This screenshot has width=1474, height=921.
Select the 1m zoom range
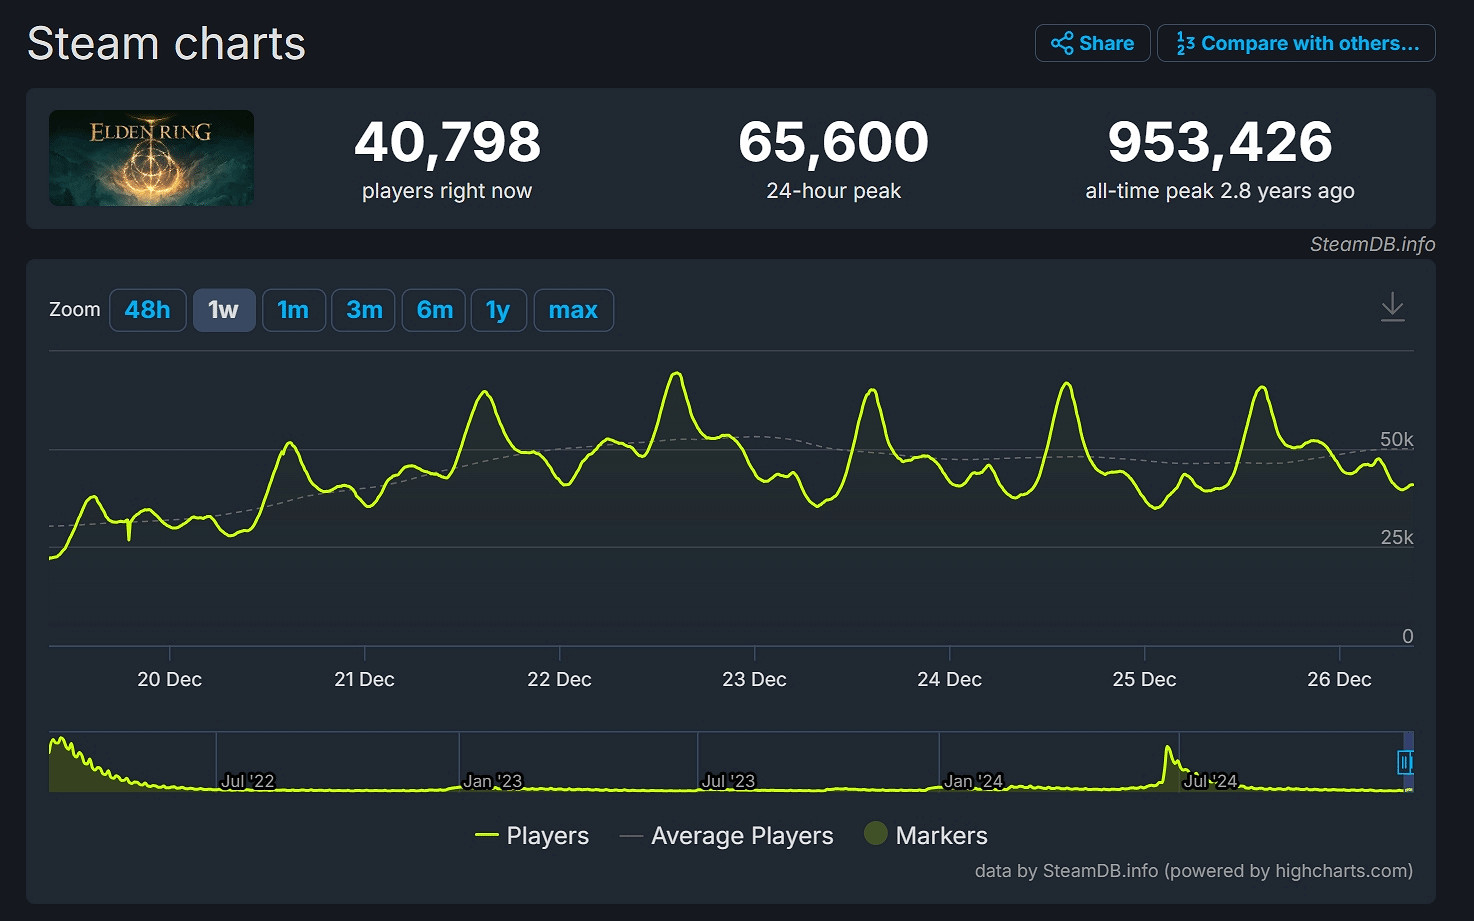pos(293,310)
